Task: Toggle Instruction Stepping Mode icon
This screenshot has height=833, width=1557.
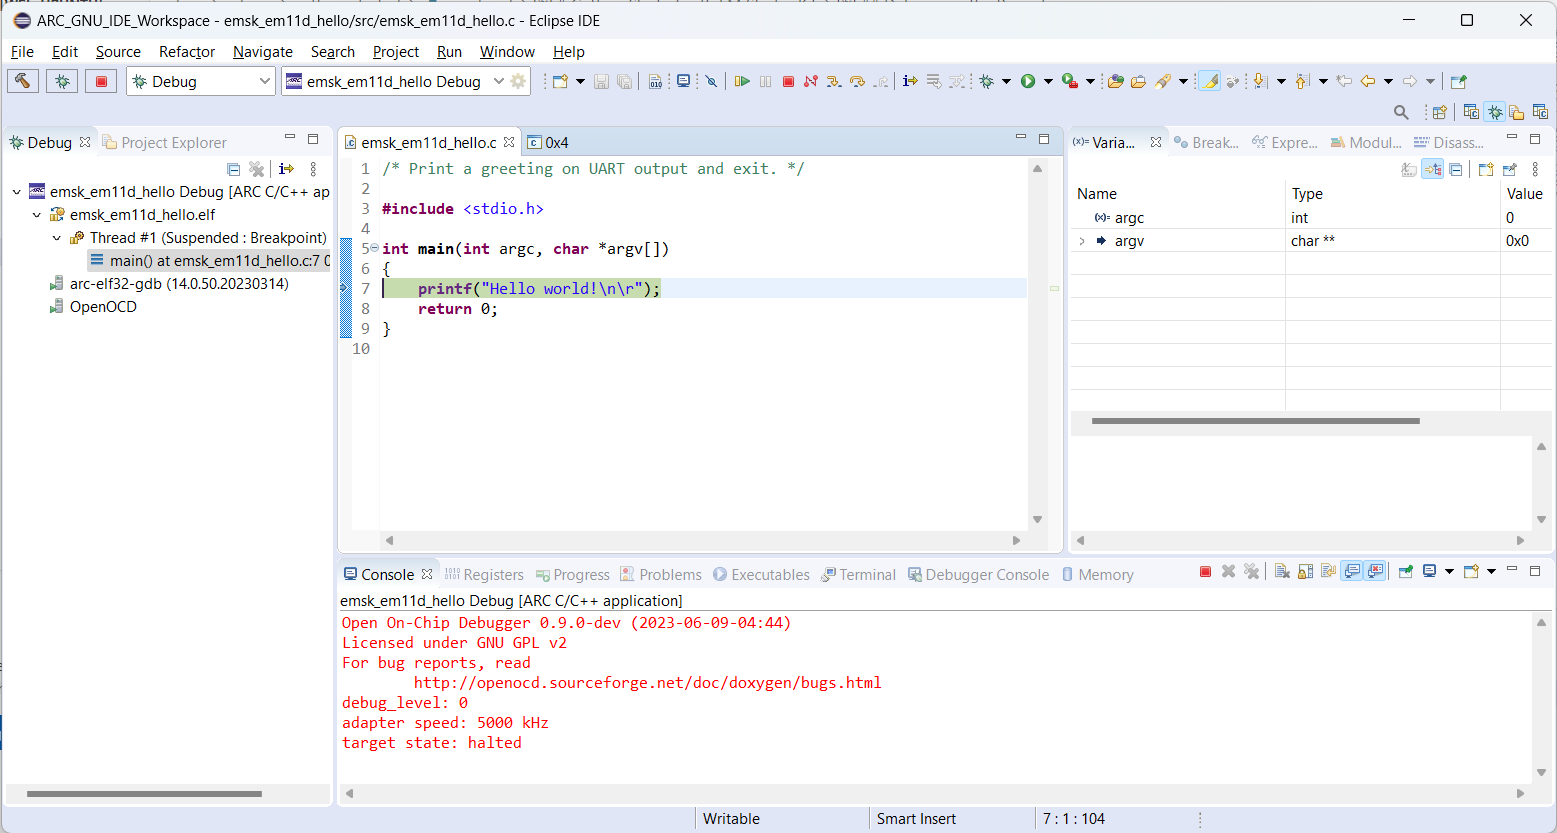Action: 910,81
